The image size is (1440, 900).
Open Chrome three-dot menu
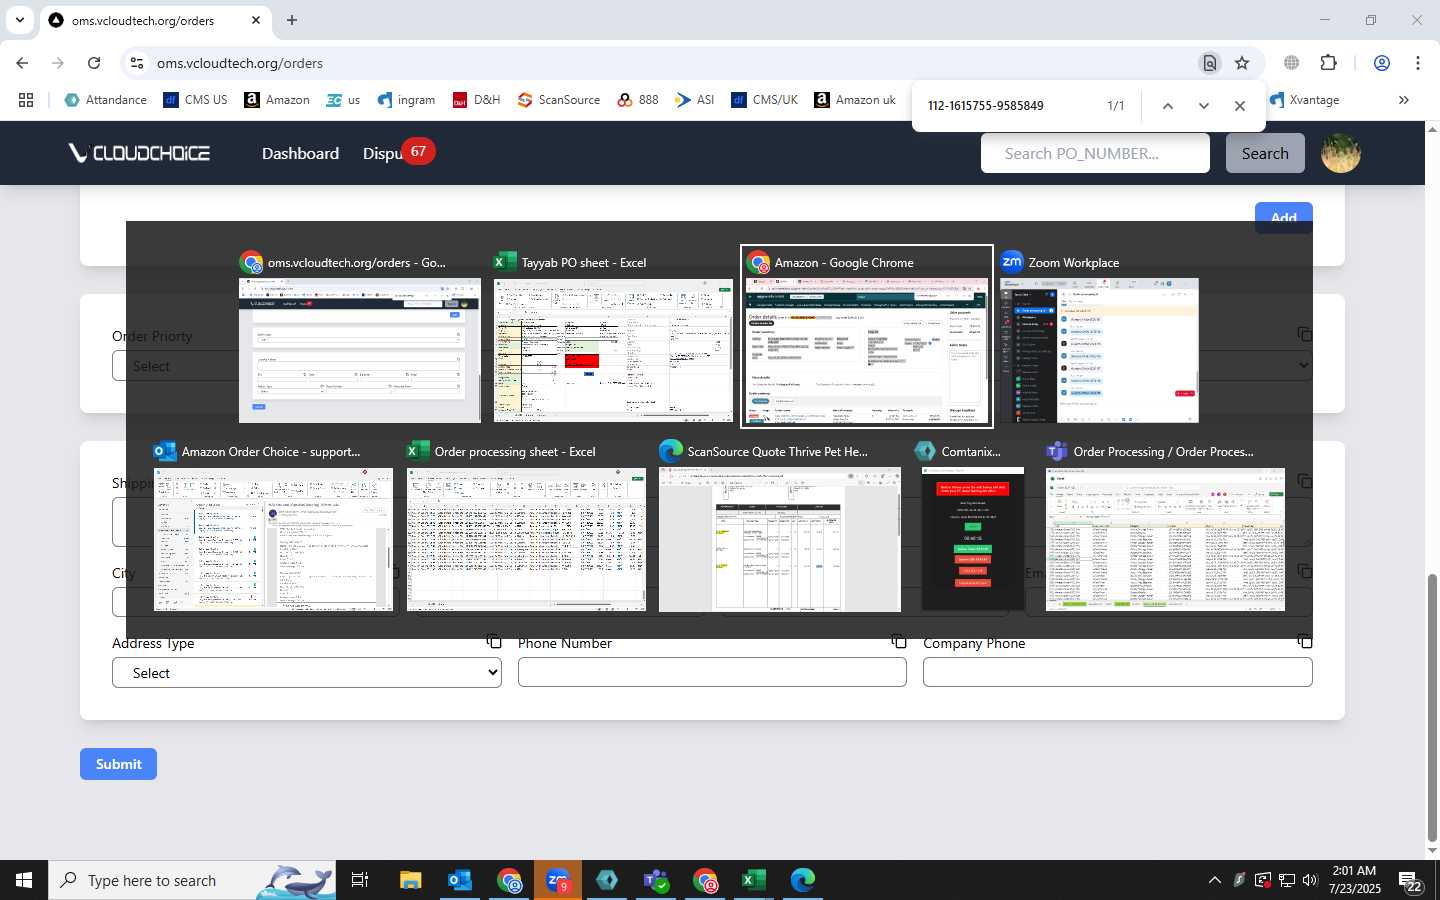click(x=1418, y=63)
